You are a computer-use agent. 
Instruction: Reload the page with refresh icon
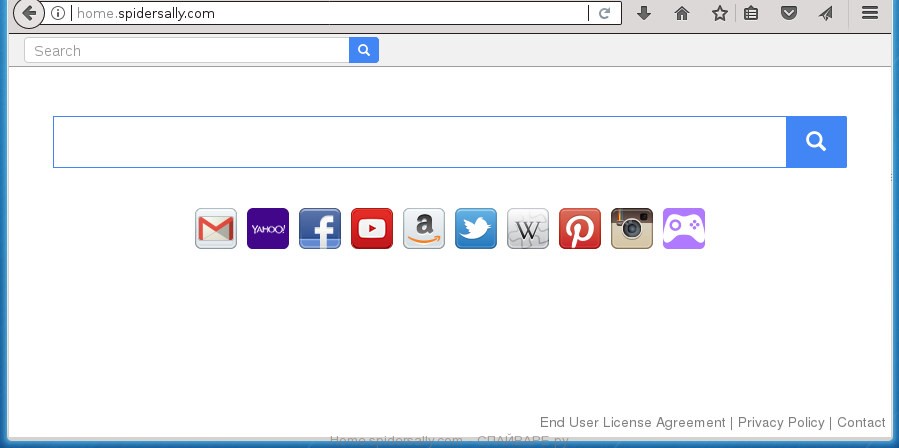604,13
